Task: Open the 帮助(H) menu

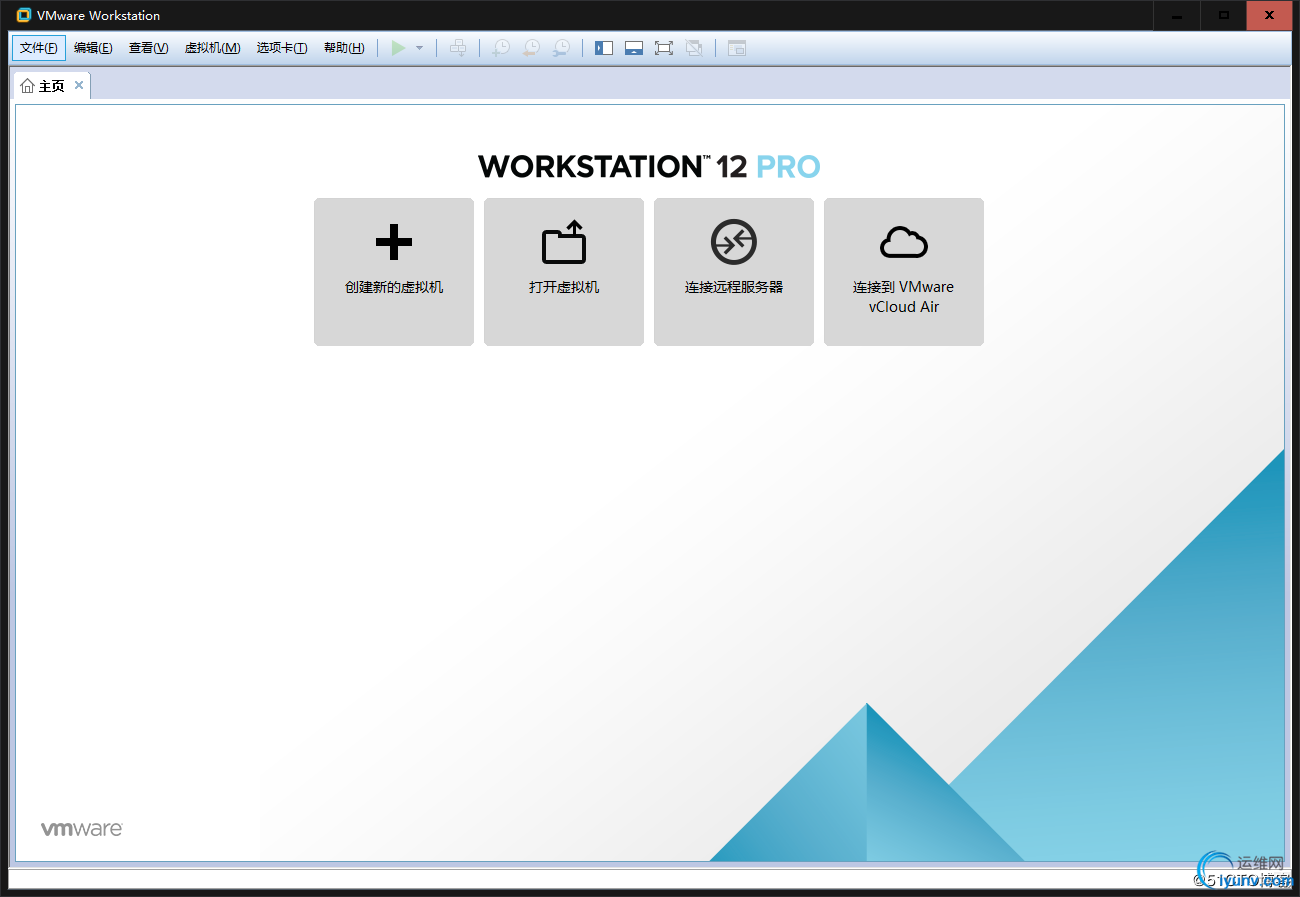Action: tap(344, 48)
